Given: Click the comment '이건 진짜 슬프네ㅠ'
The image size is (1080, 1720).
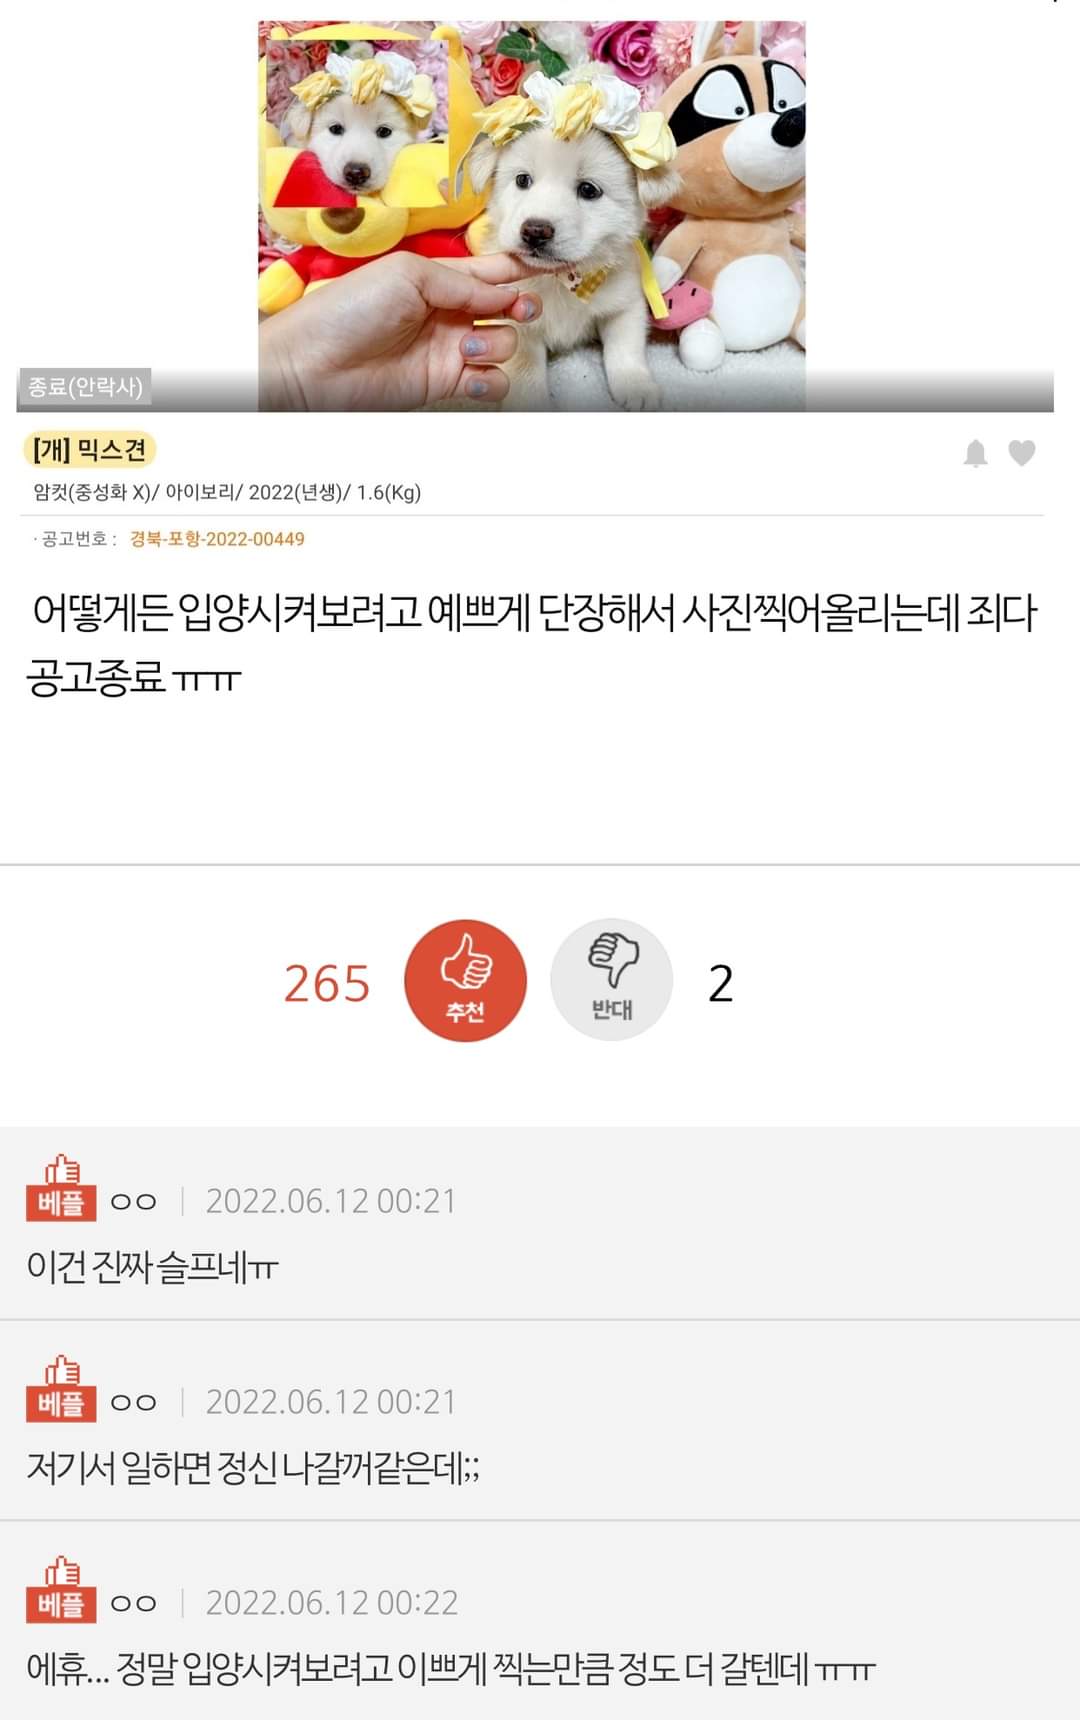Looking at the screenshot, I should [x=152, y=1267].
